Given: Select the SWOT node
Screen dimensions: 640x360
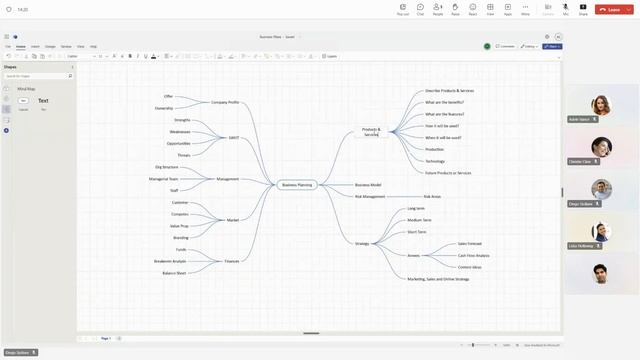Looking at the screenshot, I should coord(234,138).
